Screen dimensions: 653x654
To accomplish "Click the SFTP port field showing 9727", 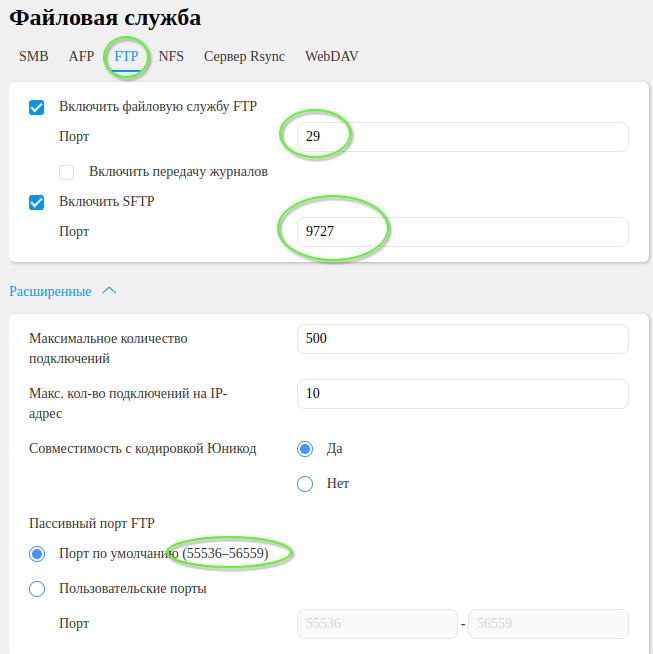I will [x=462, y=232].
